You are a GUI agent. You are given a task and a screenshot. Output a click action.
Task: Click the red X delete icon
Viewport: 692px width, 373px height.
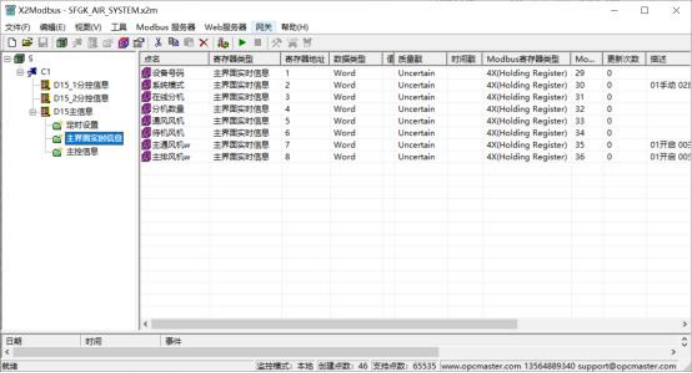coord(203,43)
